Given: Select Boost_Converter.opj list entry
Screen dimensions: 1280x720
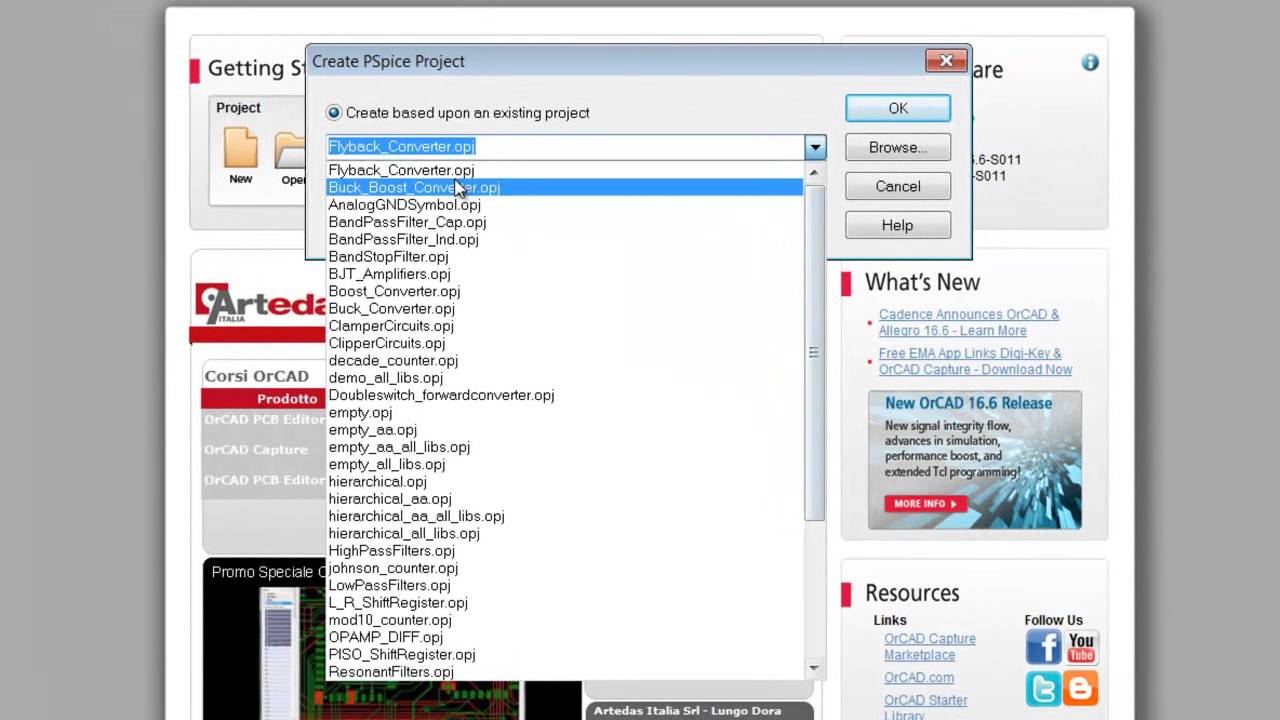Looking at the screenshot, I should pos(565,291).
